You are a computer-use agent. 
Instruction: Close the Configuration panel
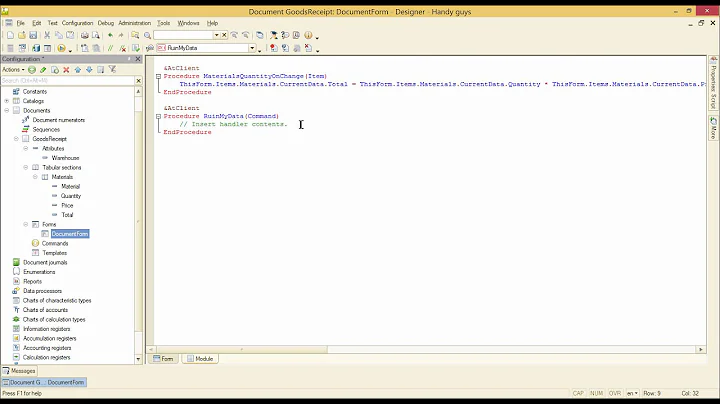[x=138, y=59]
